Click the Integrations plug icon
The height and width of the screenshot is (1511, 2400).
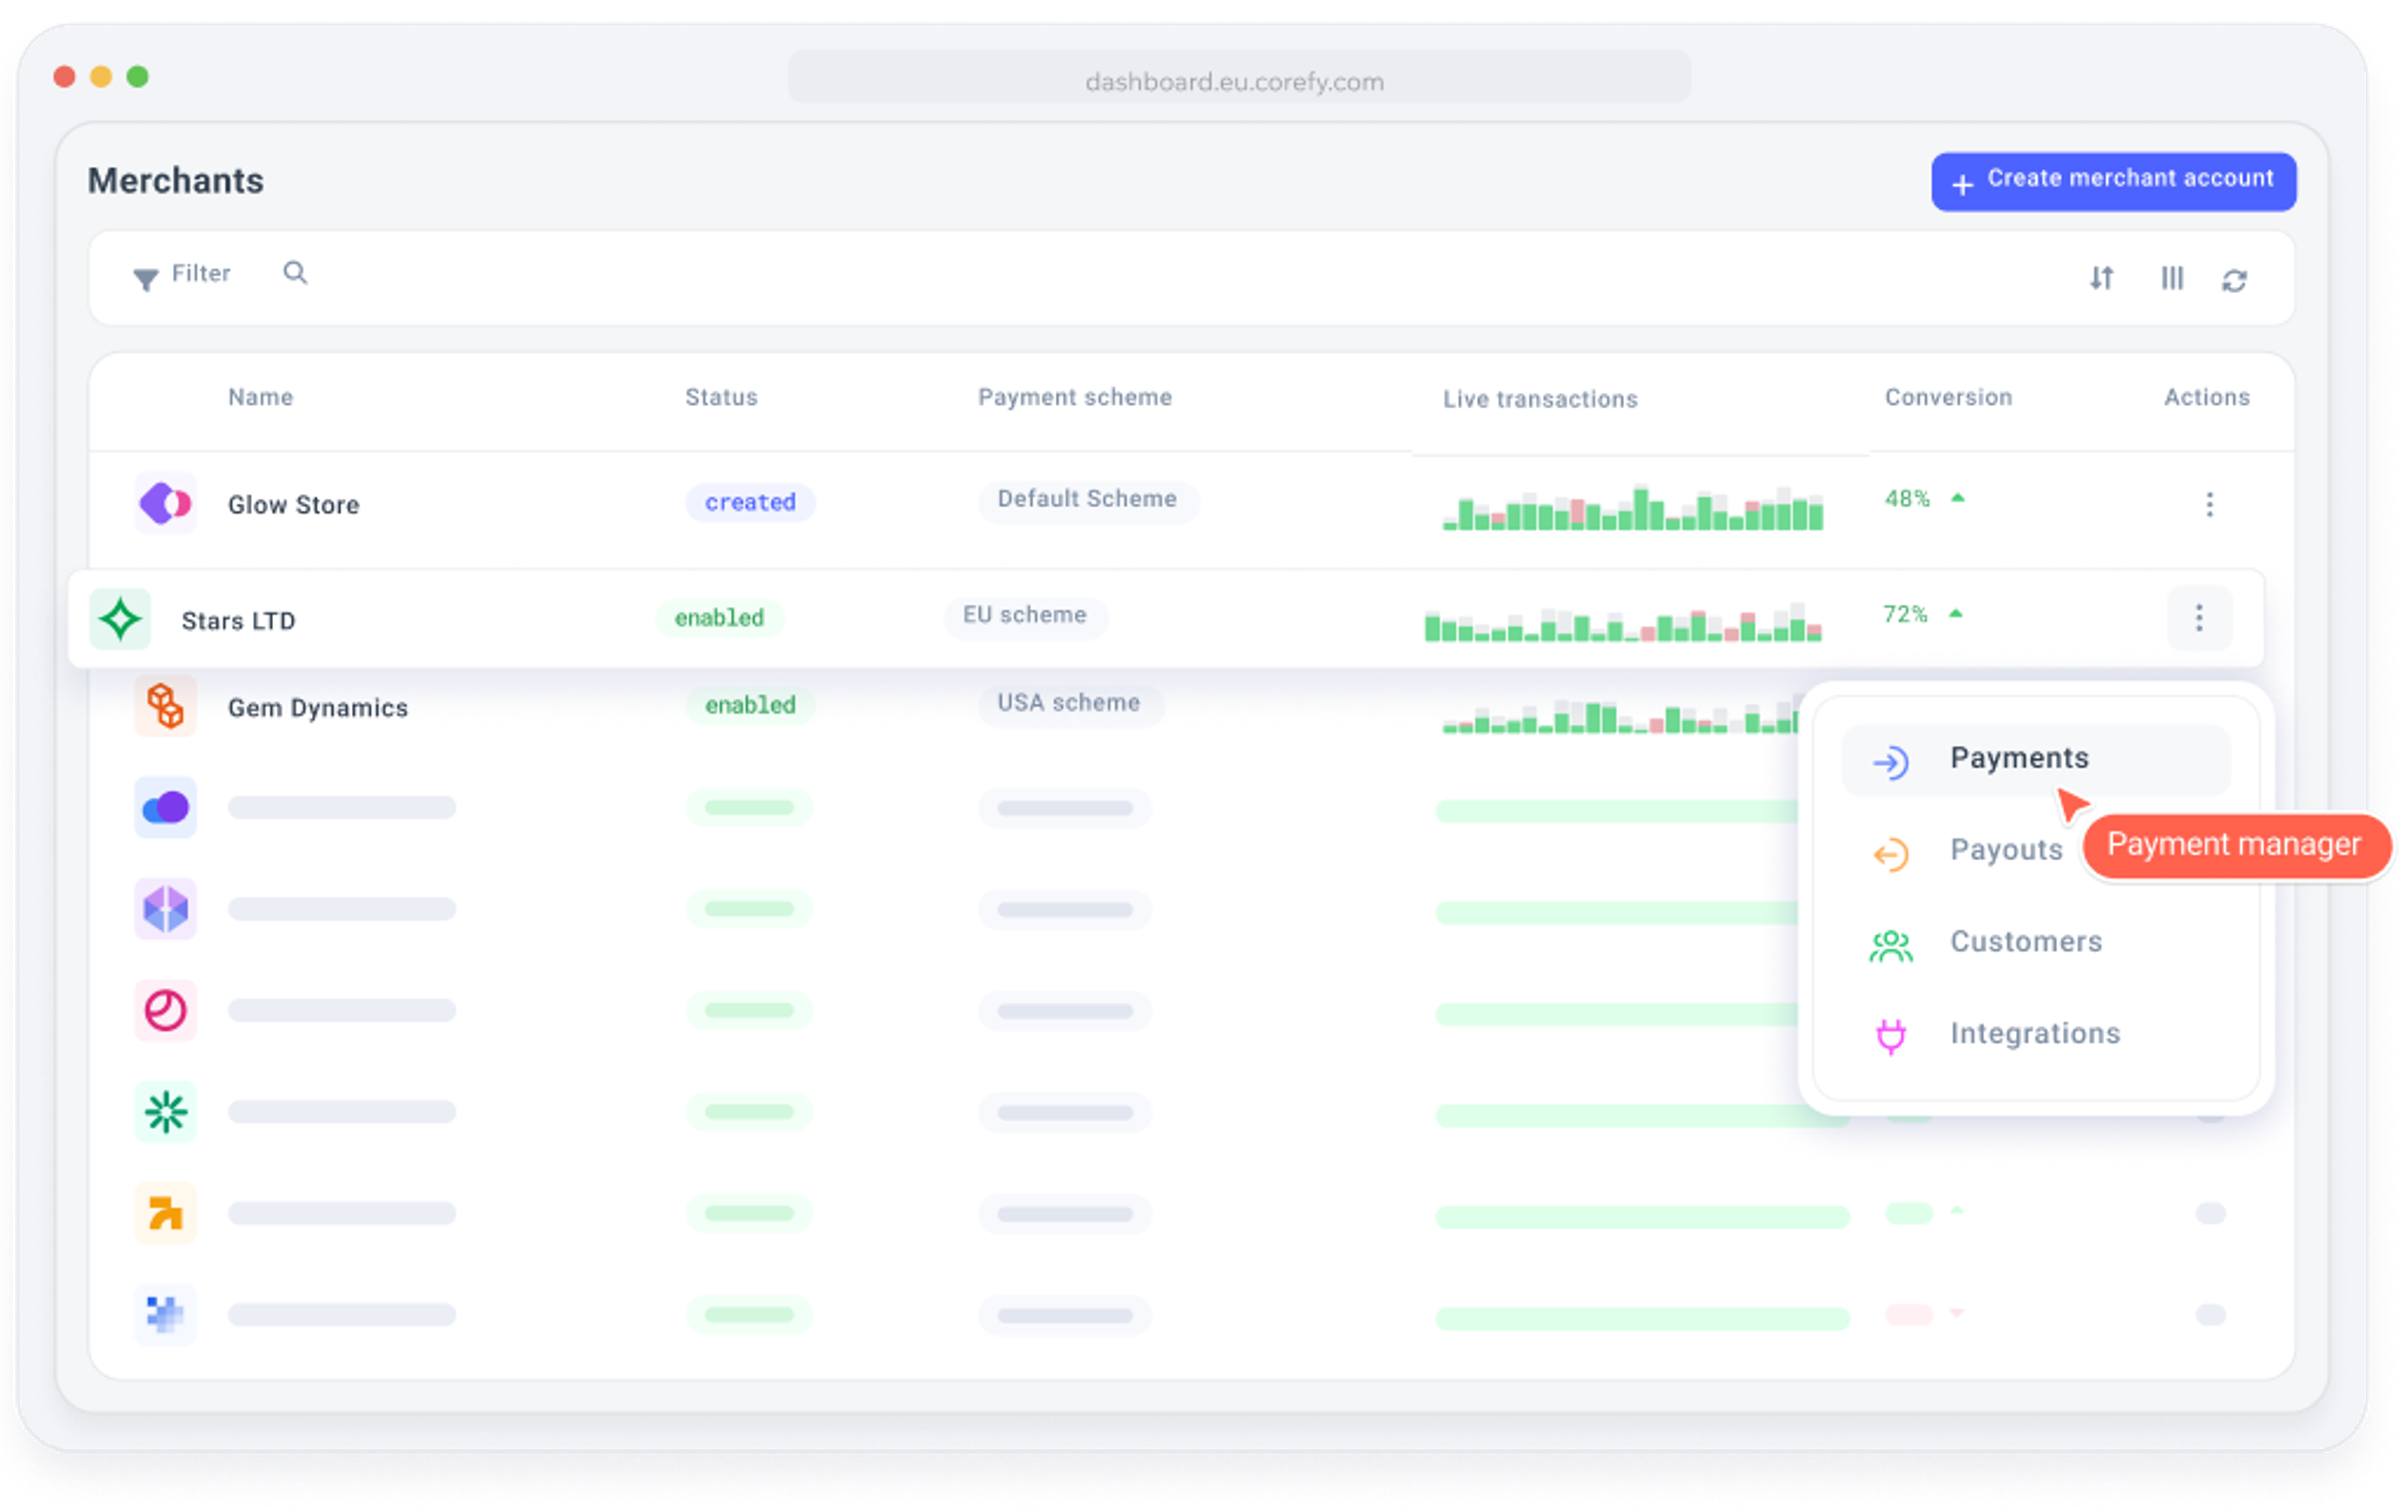1890,1037
